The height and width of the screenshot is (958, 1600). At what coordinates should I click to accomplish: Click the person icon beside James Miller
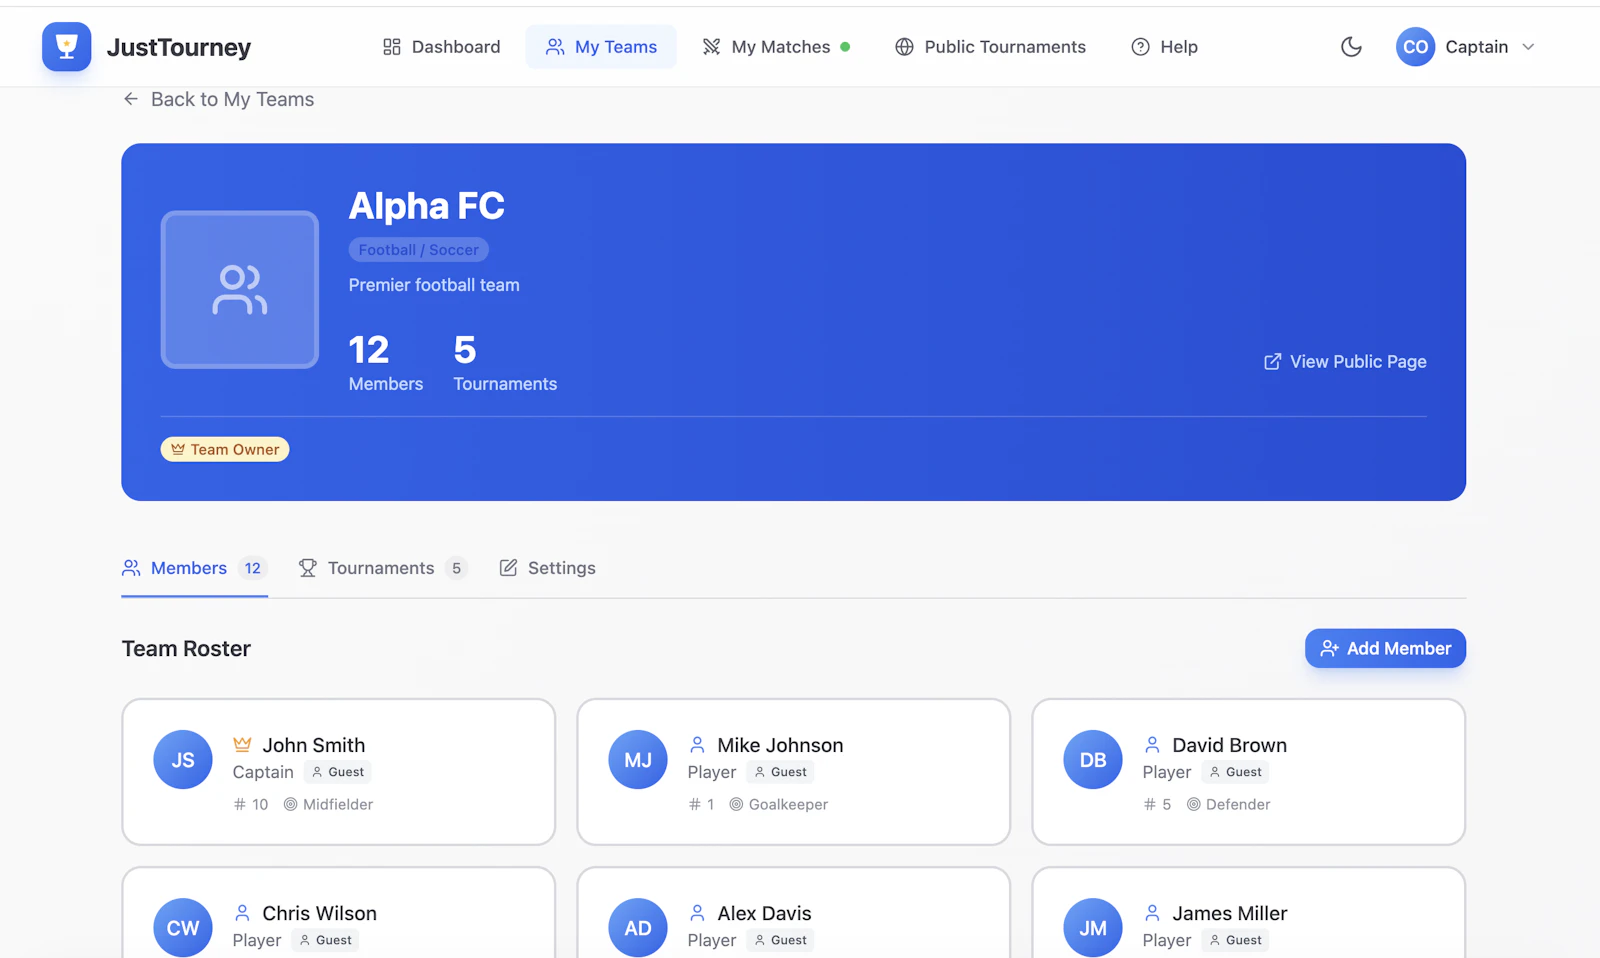pyautogui.click(x=1152, y=913)
